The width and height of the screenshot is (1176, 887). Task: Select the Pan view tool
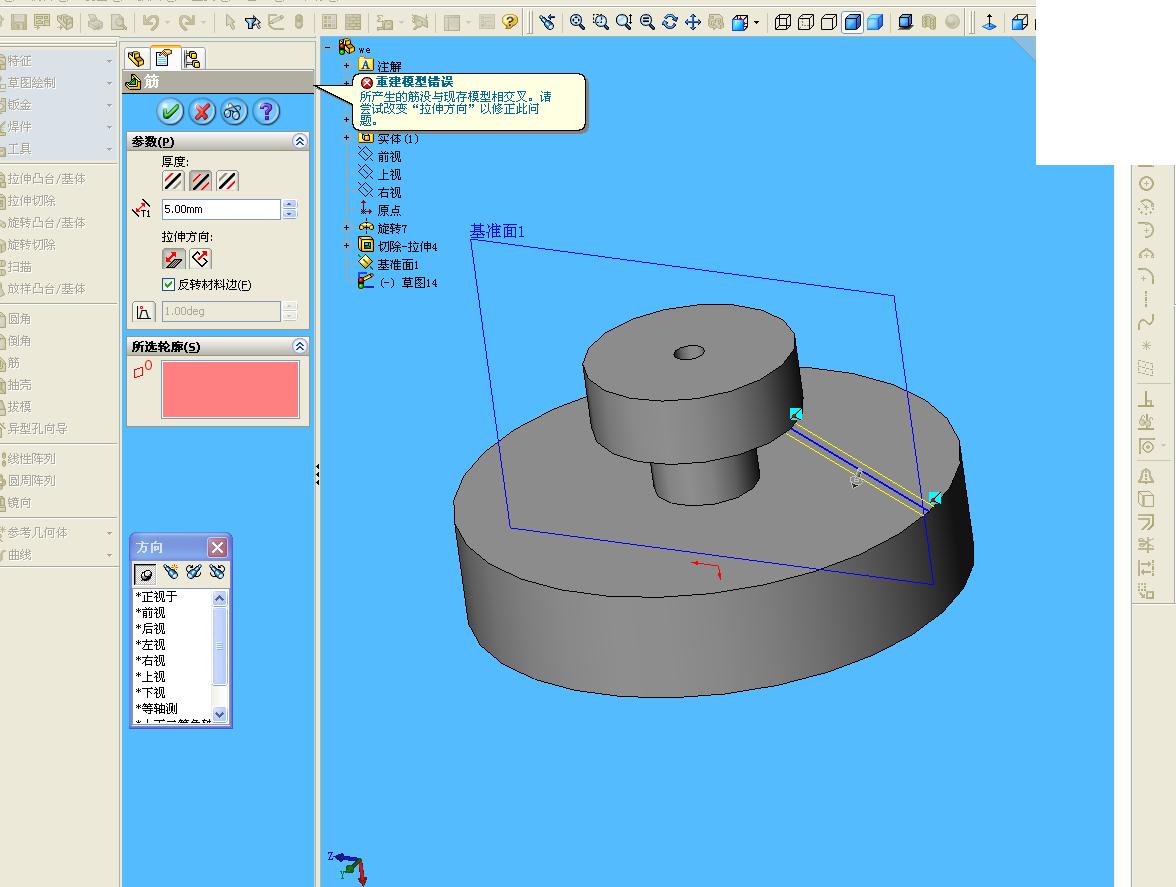693,22
